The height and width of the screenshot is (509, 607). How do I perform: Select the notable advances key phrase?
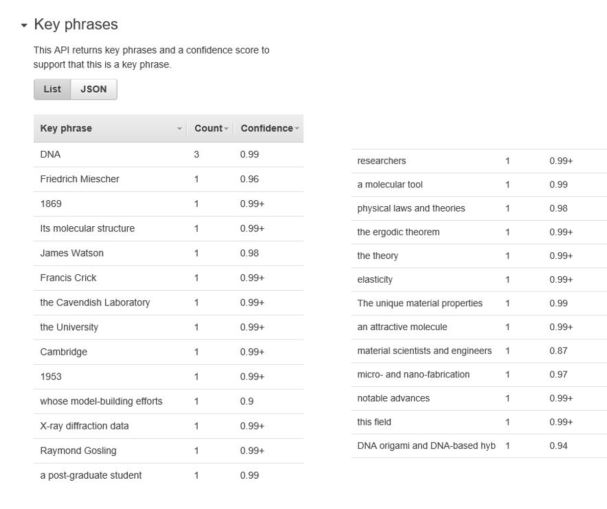[394, 398]
